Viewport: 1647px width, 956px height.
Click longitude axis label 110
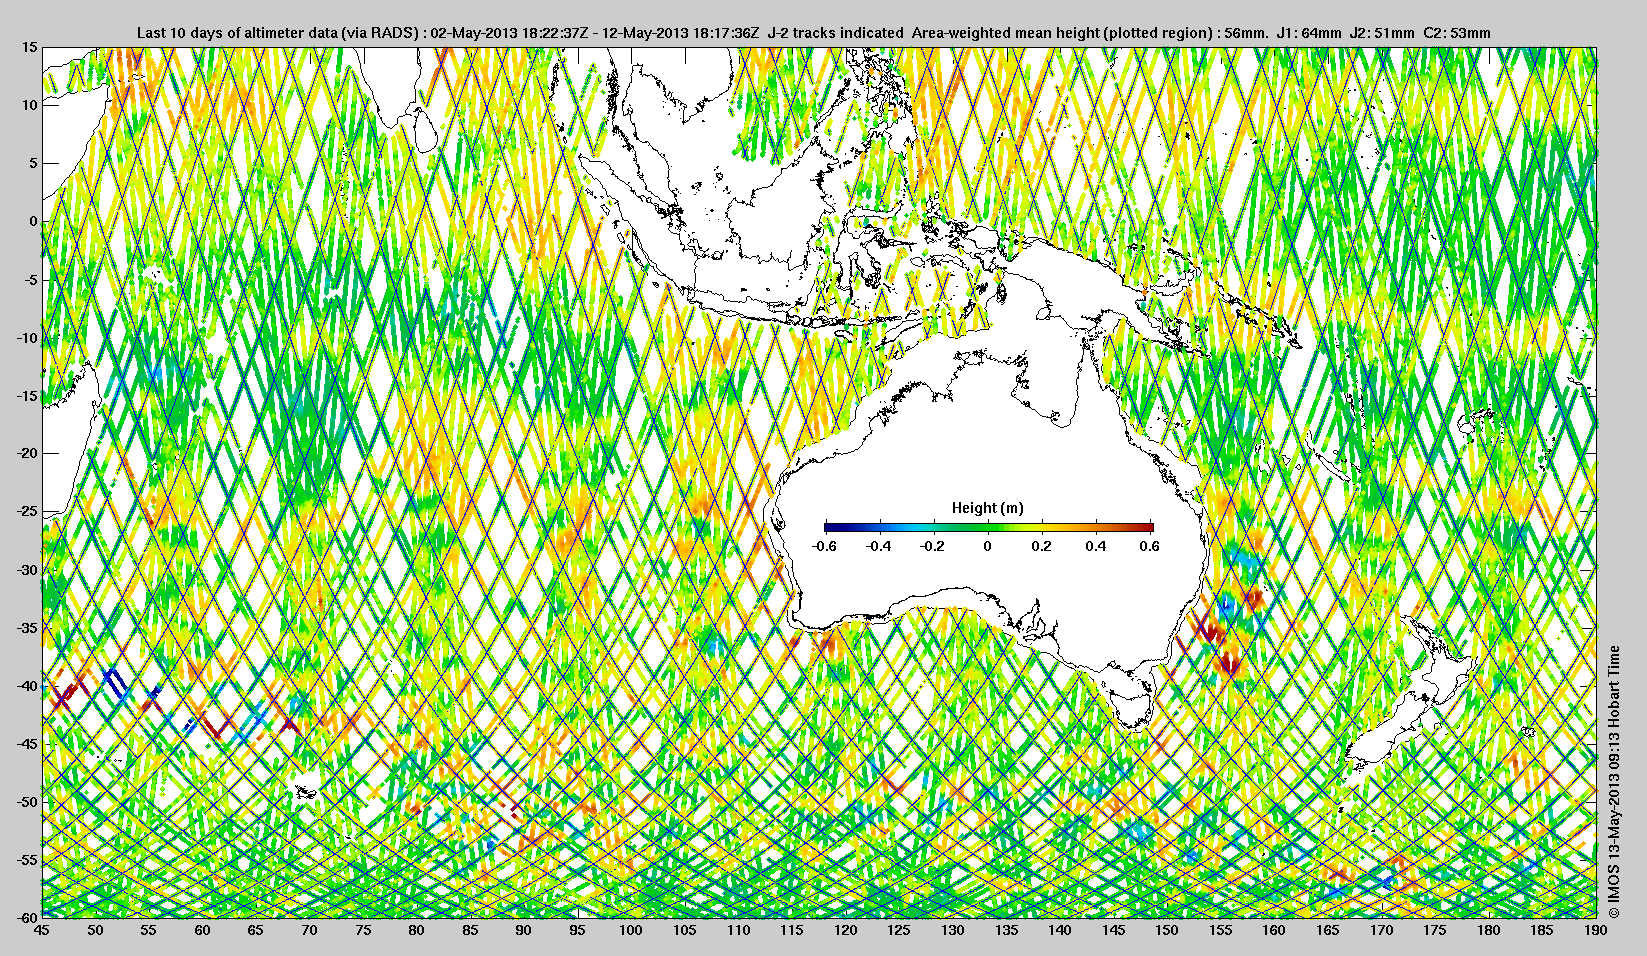[x=738, y=930]
